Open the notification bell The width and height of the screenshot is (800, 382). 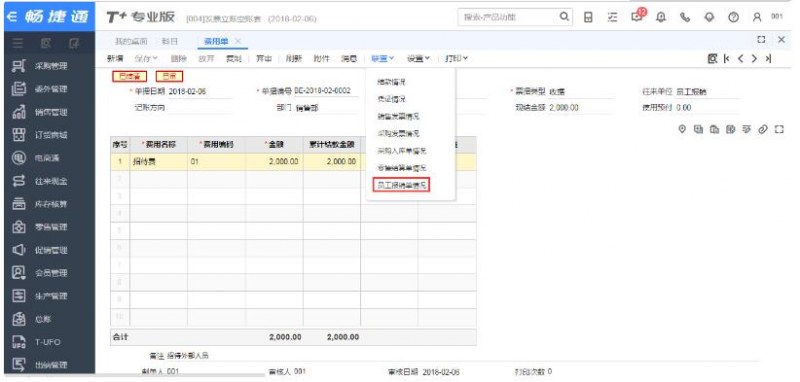pos(661,17)
